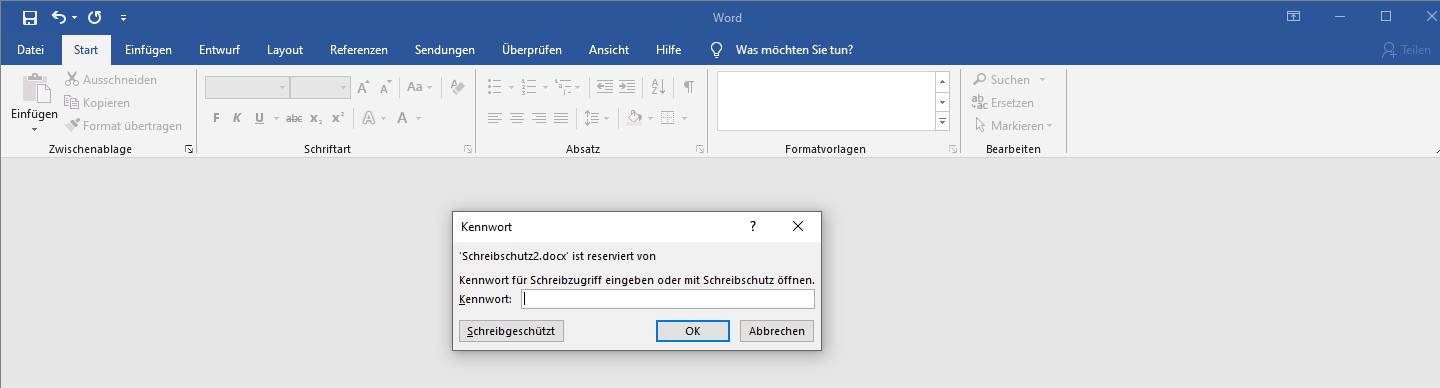Switch to the Ansicht tab
1440x388 pixels.
[x=609, y=50]
